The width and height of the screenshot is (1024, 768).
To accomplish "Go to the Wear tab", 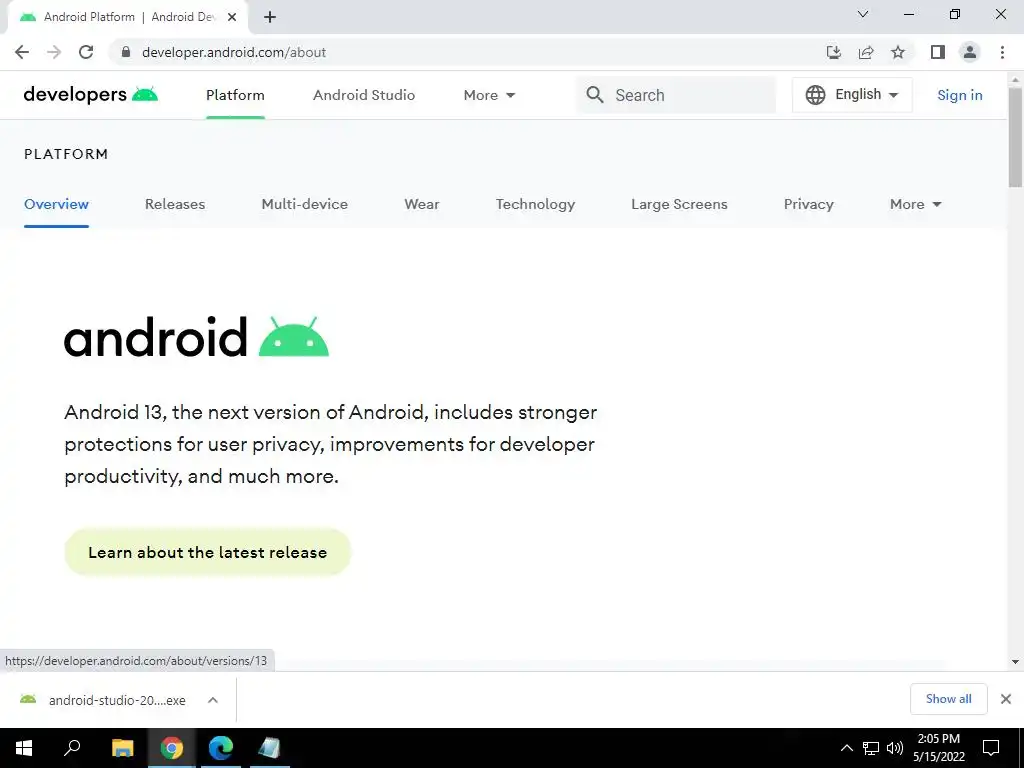I will 422,204.
